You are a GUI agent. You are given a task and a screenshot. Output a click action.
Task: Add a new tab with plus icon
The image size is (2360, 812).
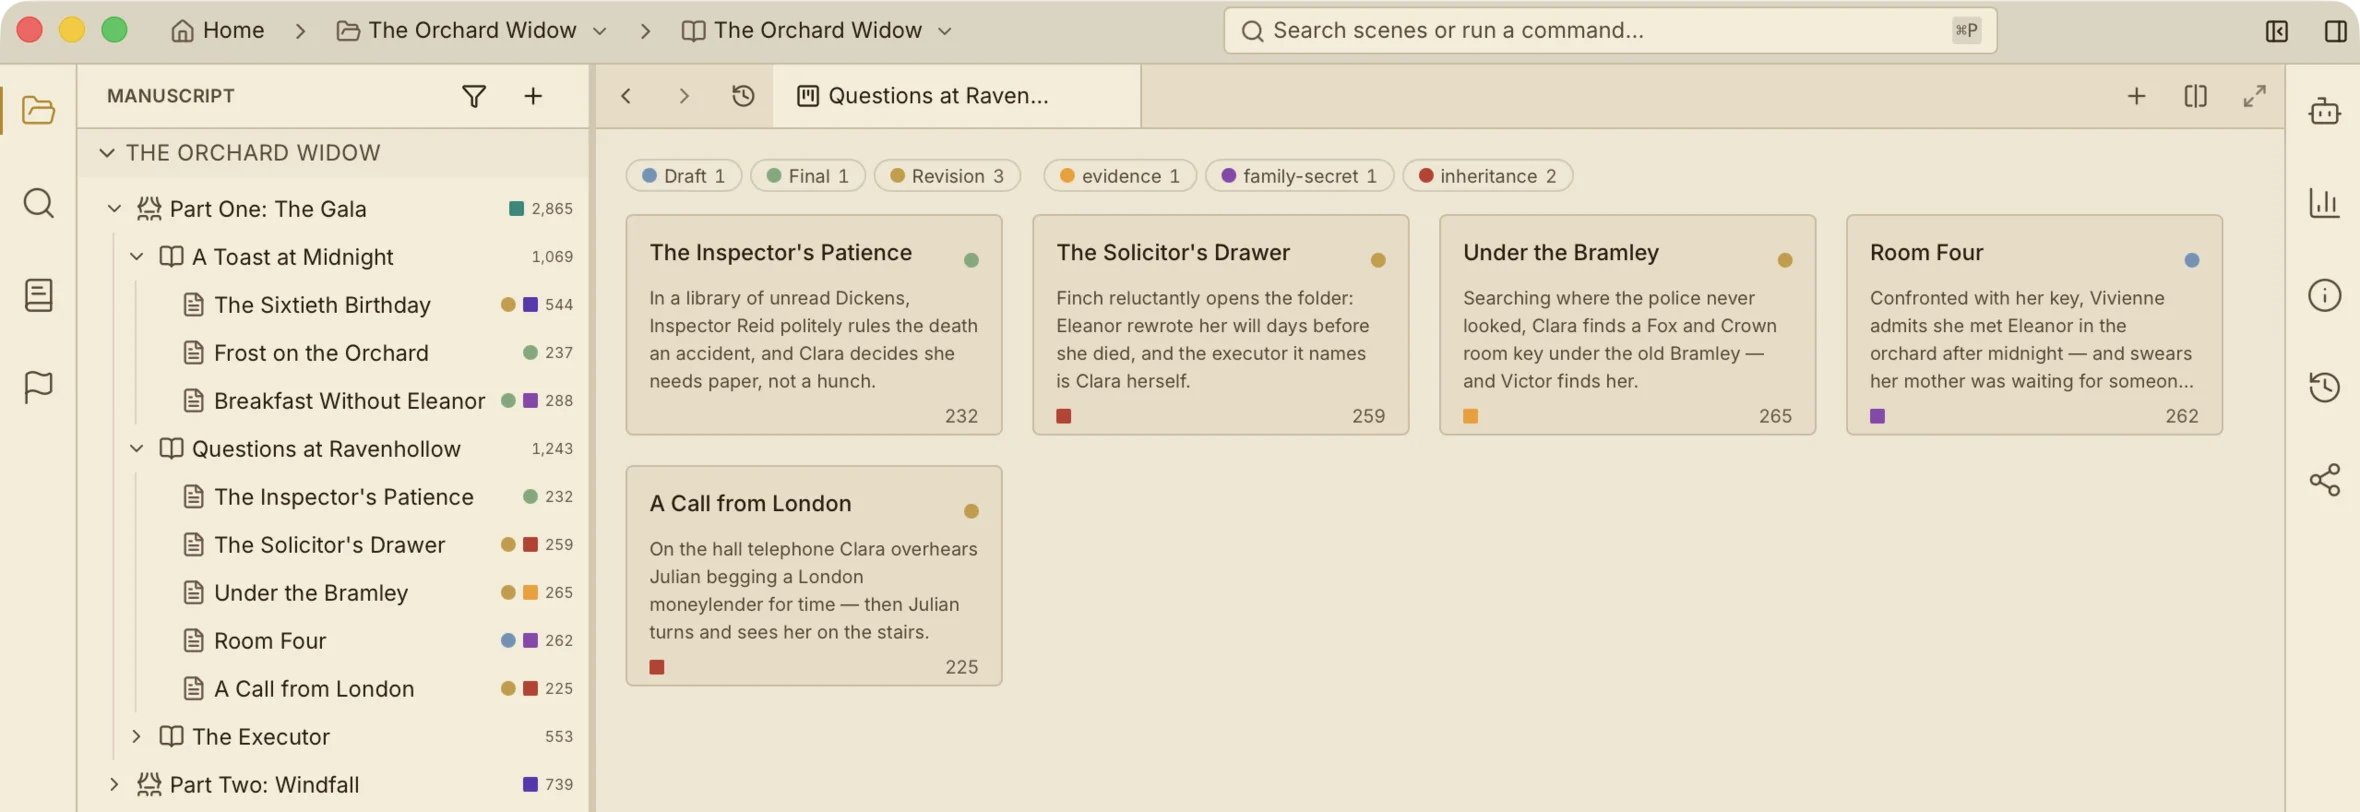(x=2136, y=96)
